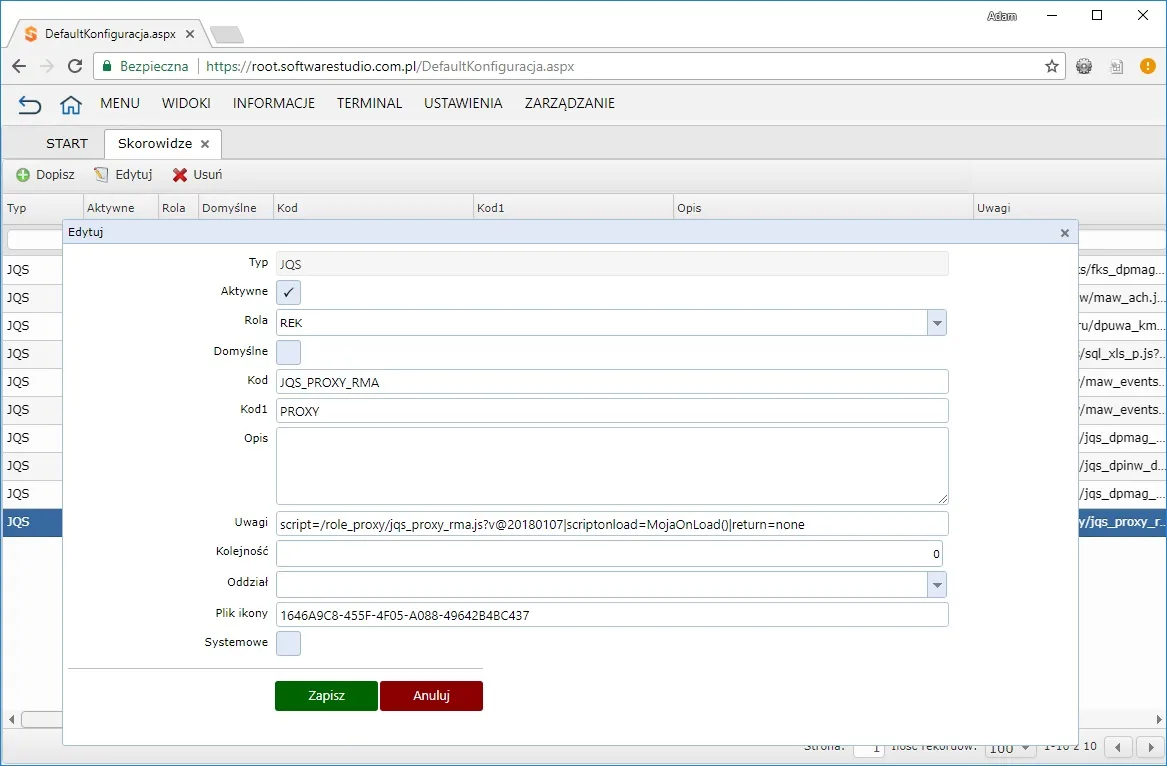Image resolution: width=1167 pixels, height=766 pixels.
Task: Click the Edytuj toolbar button
Action: [x=123, y=175]
